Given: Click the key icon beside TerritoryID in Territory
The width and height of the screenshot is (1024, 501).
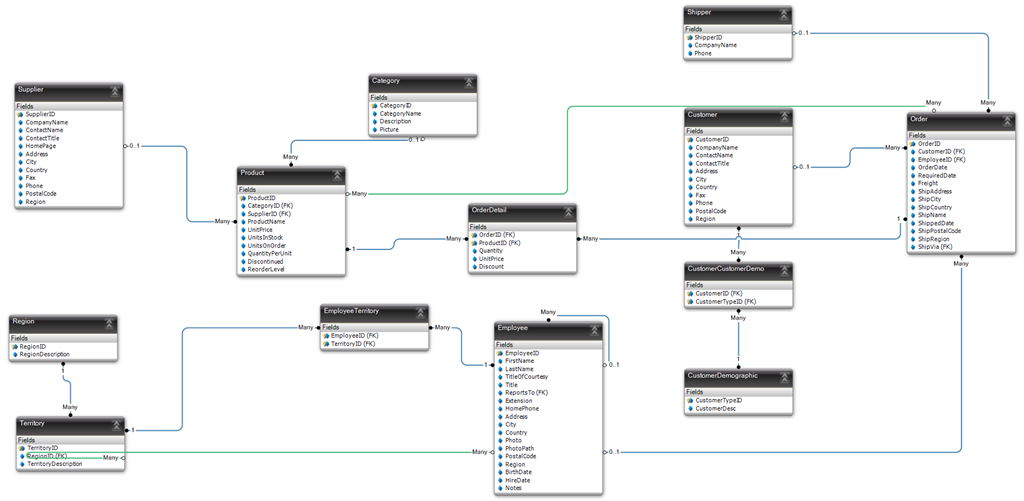Looking at the screenshot, I should 22,448.
